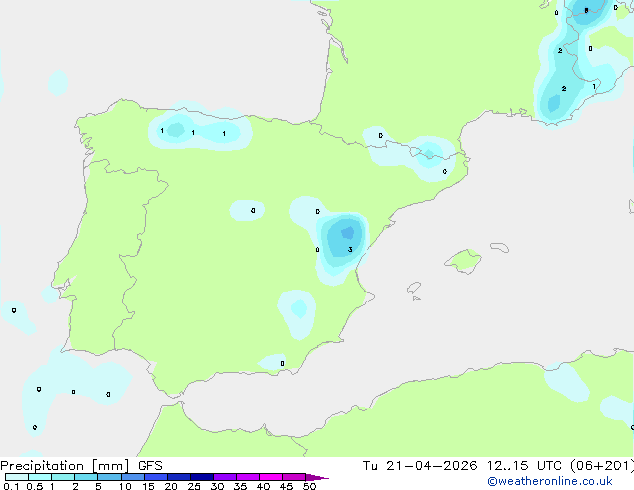This screenshot has width=634, height=490.
Task: Click the Mallorca island outline
Action: (x=463, y=262)
